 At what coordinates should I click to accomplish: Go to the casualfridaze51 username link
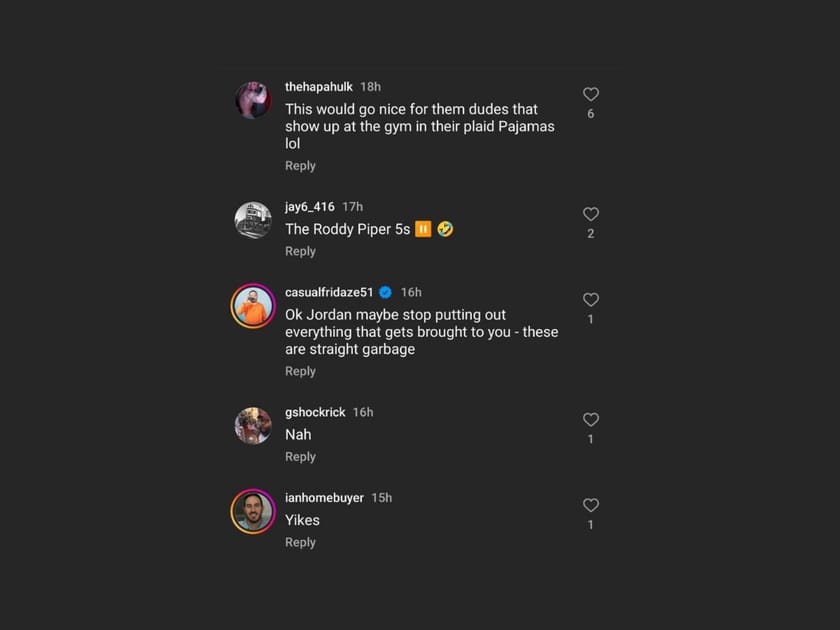coord(329,292)
